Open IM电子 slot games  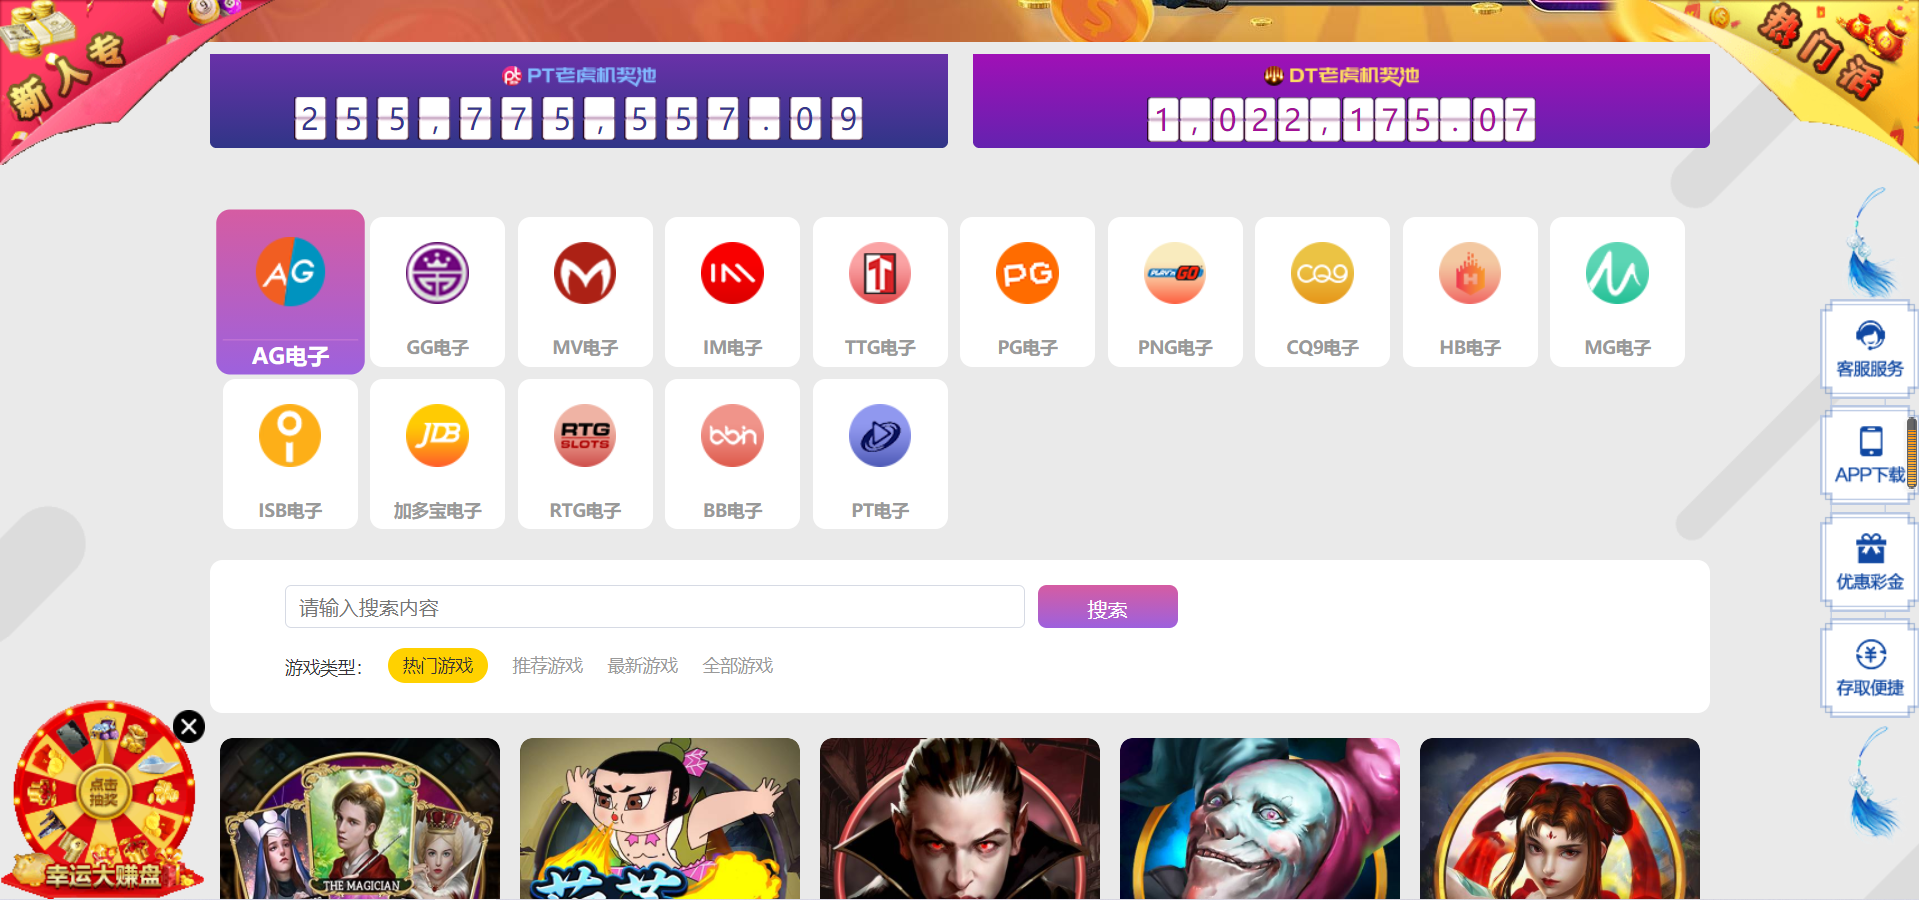pos(732,292)
